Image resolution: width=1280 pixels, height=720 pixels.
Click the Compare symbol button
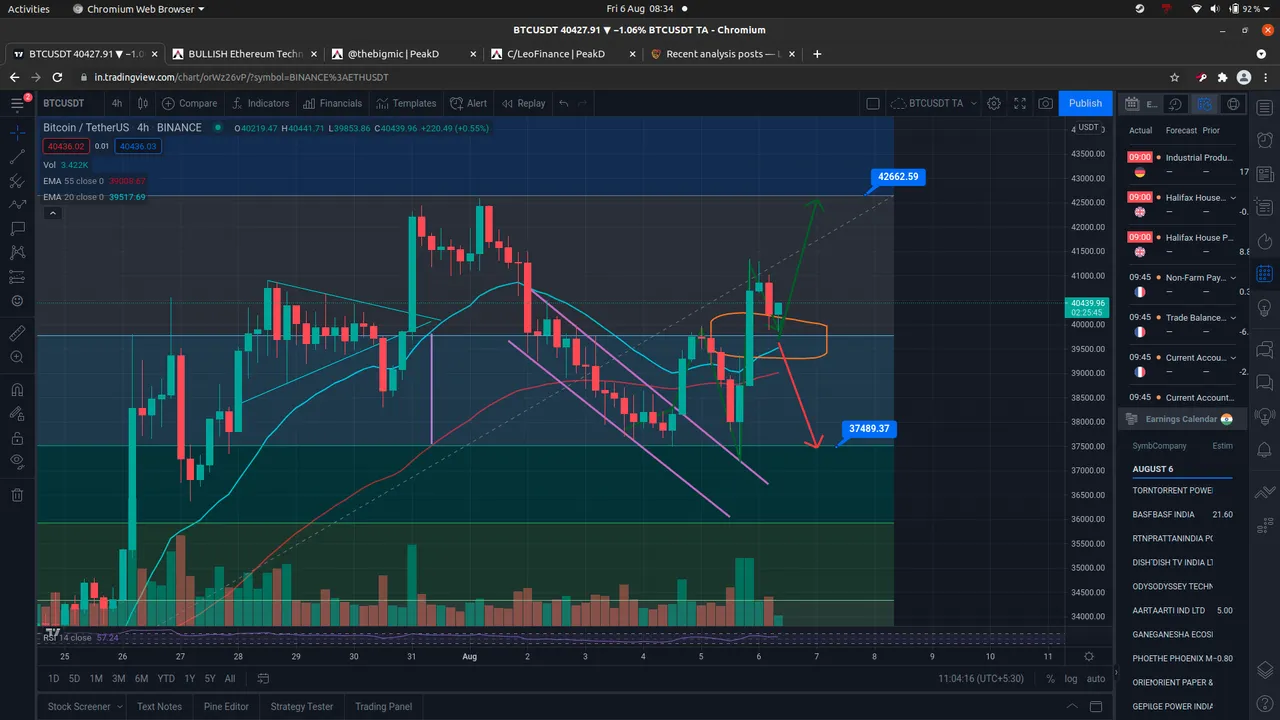[190, 103]
